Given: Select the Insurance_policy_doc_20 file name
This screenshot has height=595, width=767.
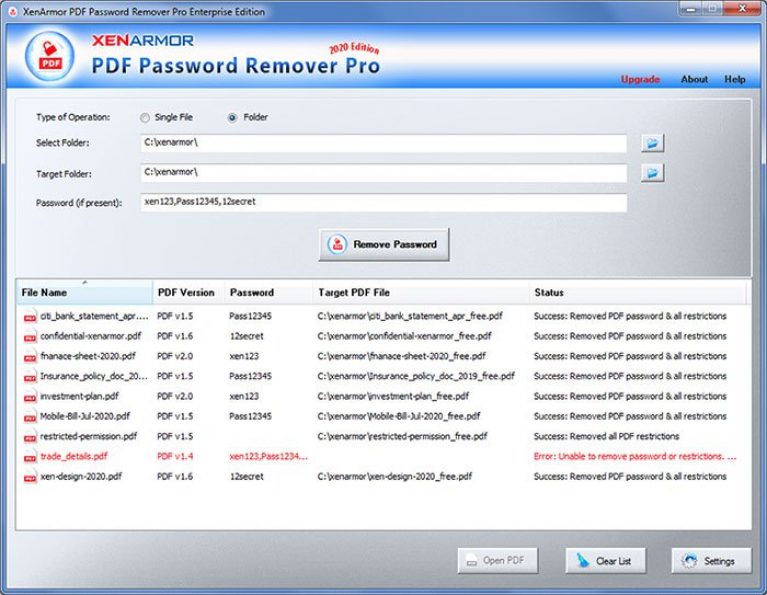Looking at the screenshot, I should 93,376.
